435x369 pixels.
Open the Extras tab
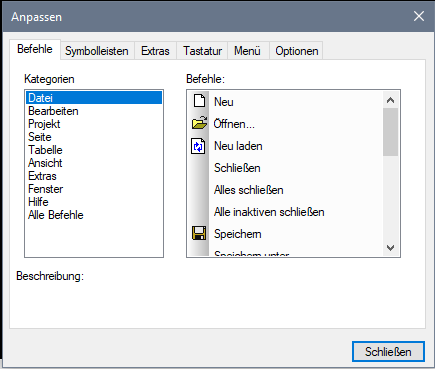click(x=155, y=51)
